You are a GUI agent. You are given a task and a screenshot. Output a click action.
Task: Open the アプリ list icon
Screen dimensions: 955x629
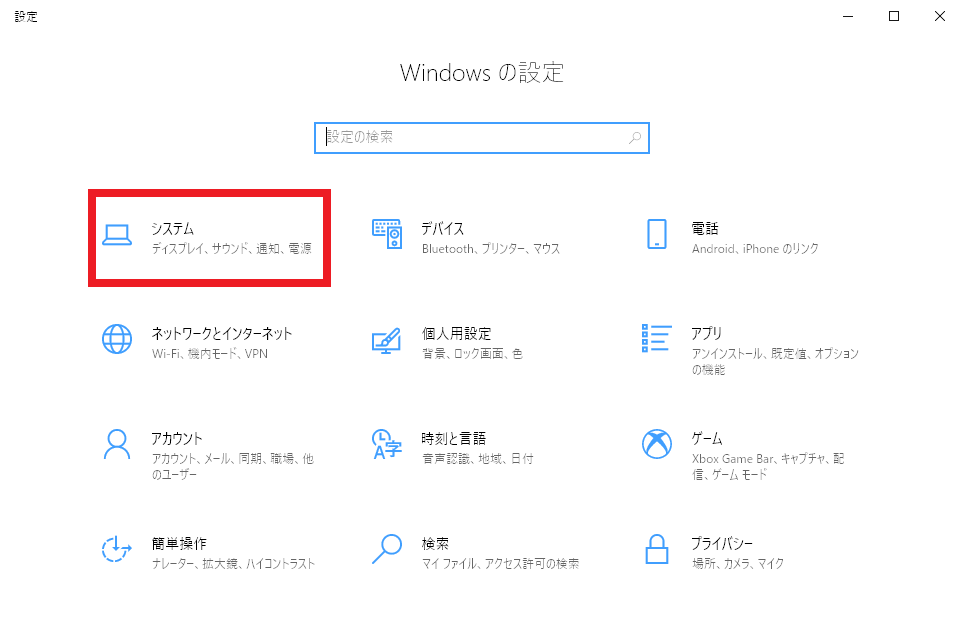coord(657,339)
